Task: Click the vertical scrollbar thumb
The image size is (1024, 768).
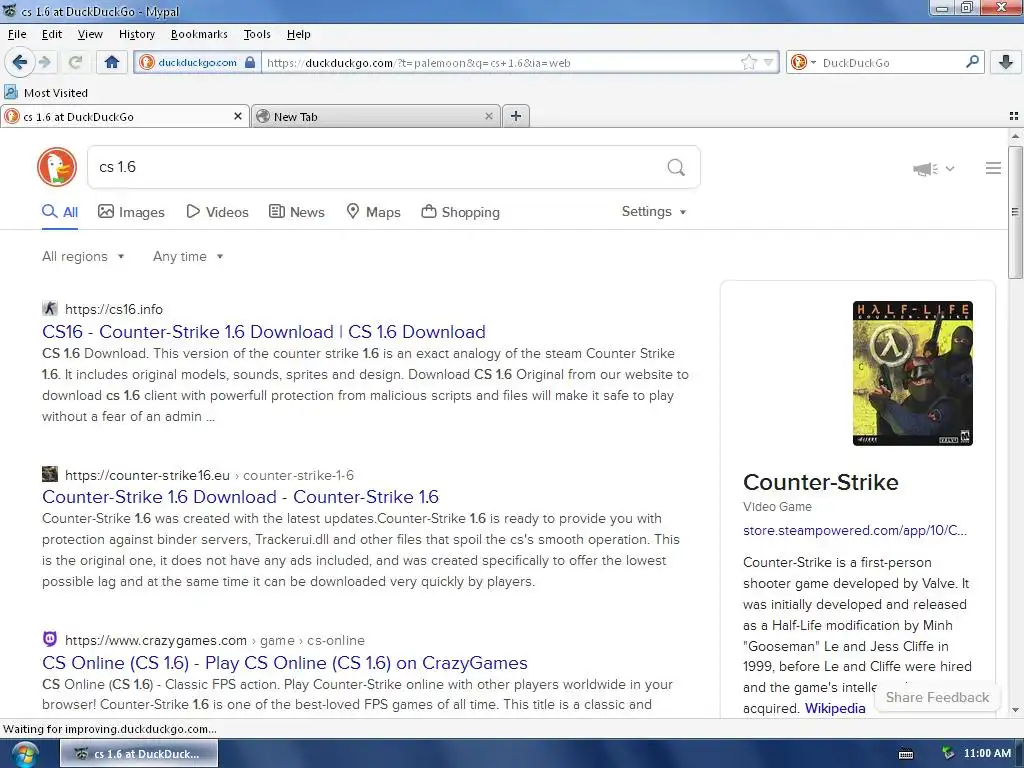Action: pyautogui.click(x=1015, y=212)
